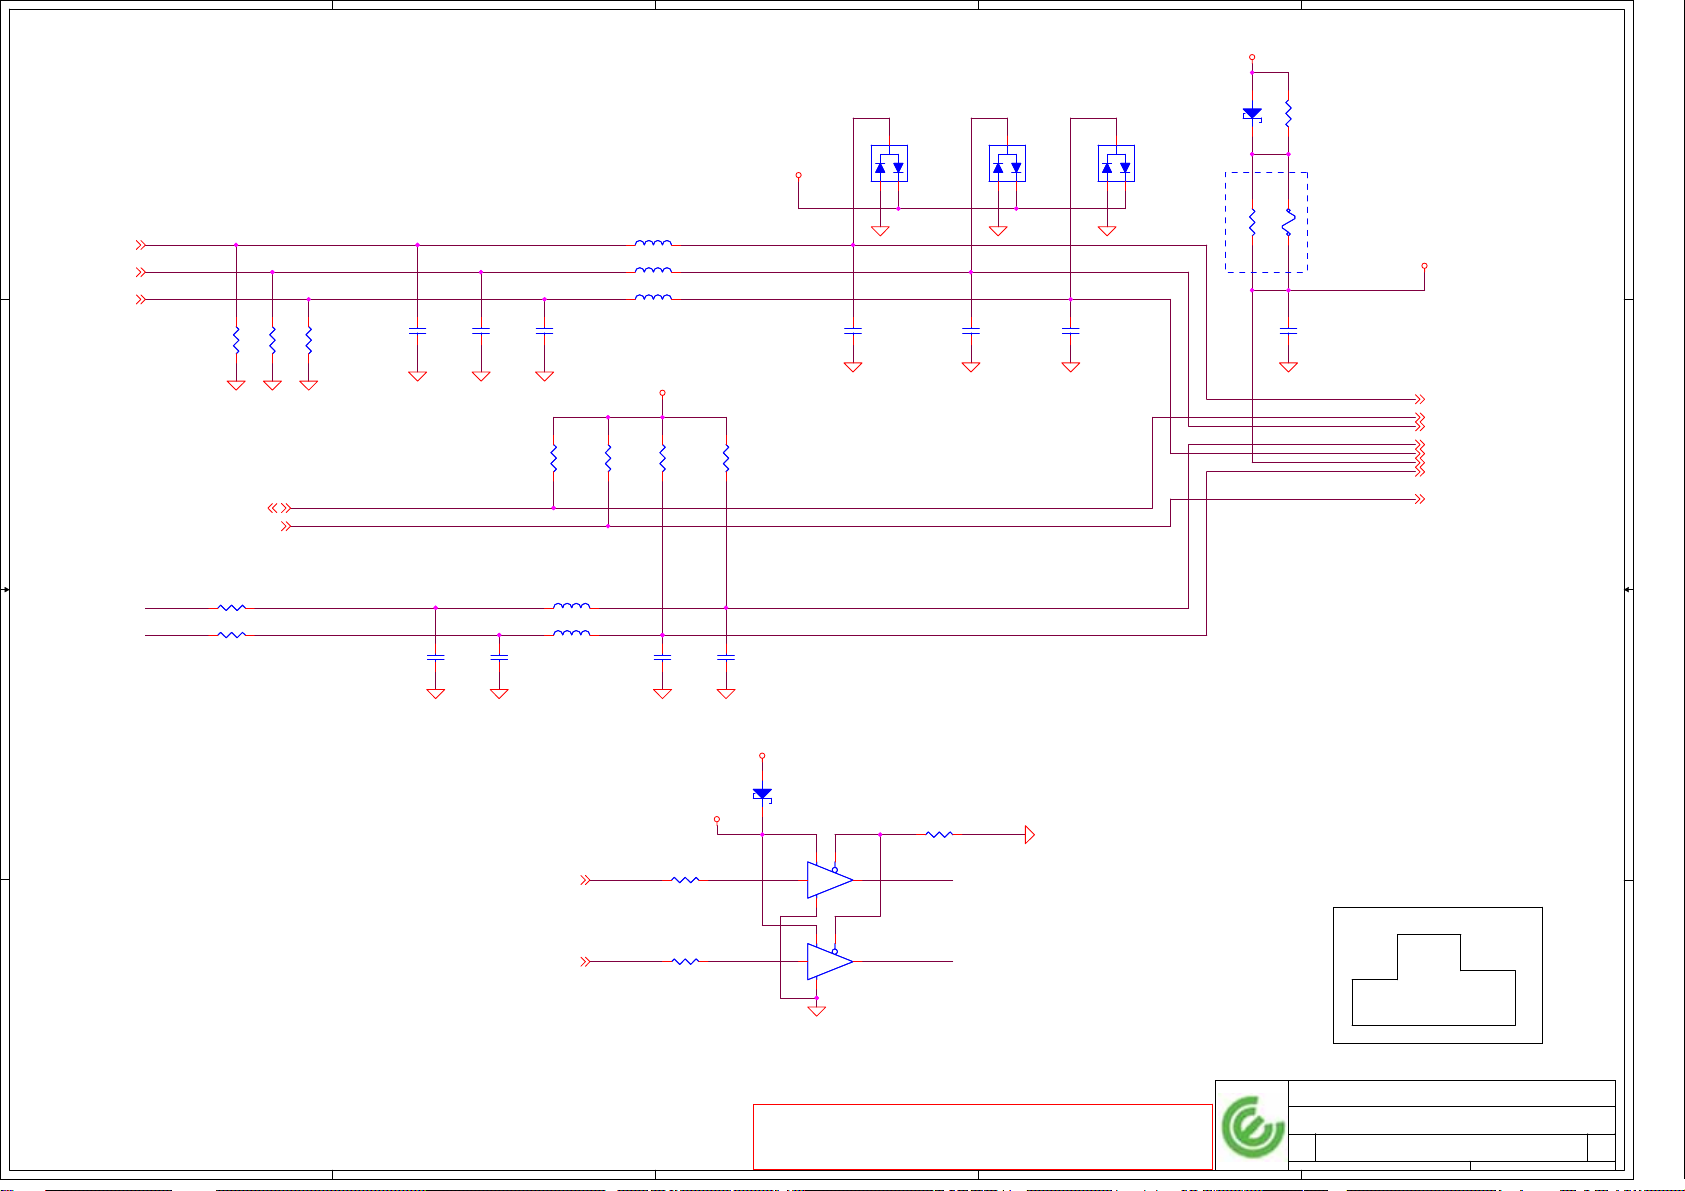1685x1191 pixels.
Task: Select the middle dual-diode package
Action: (1007, 164)
